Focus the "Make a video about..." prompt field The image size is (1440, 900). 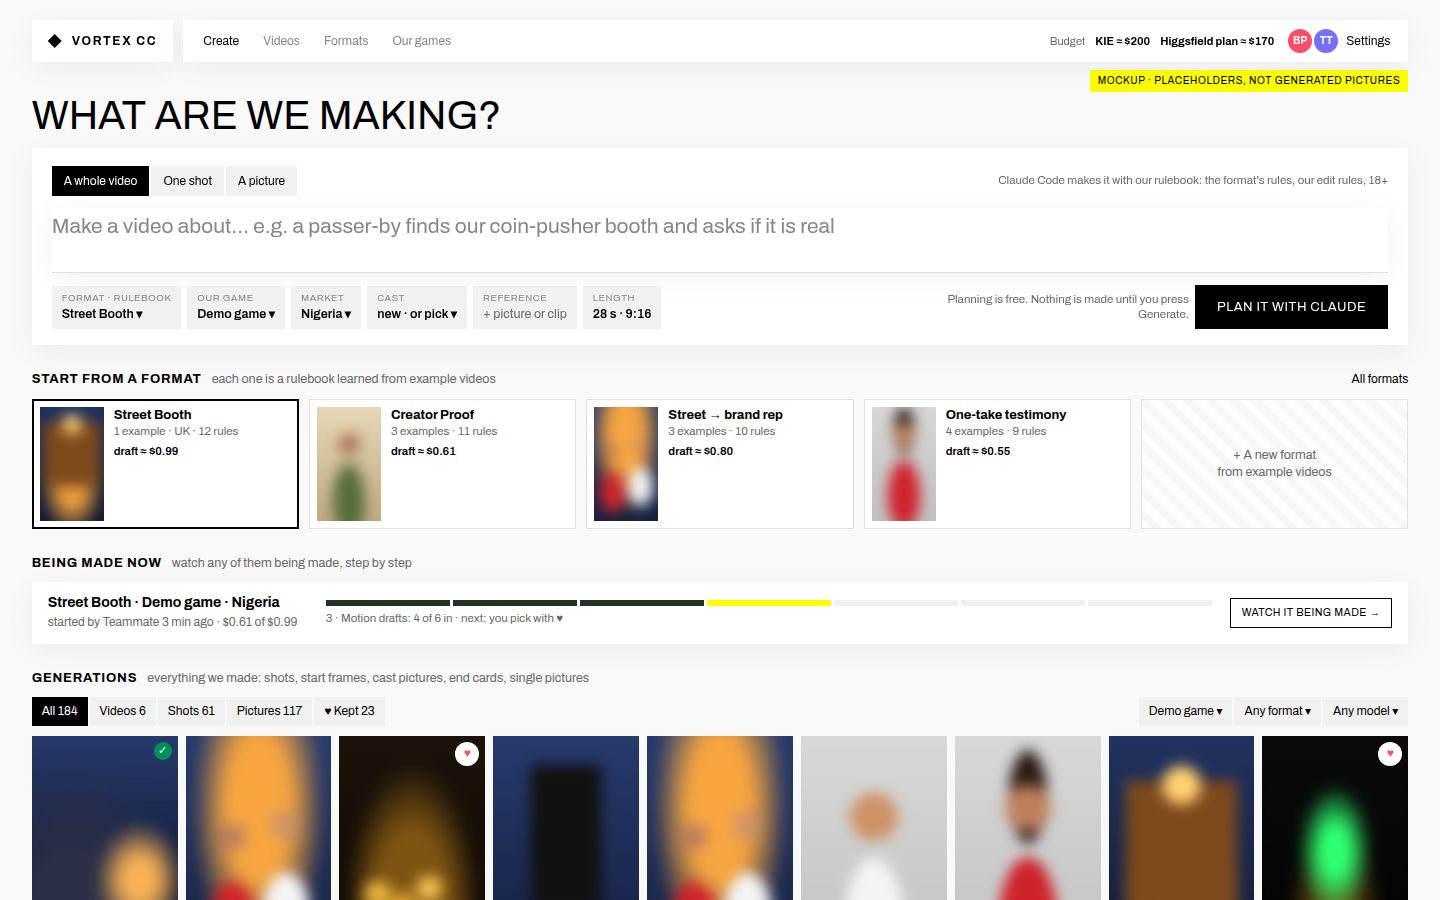[720, 240]
